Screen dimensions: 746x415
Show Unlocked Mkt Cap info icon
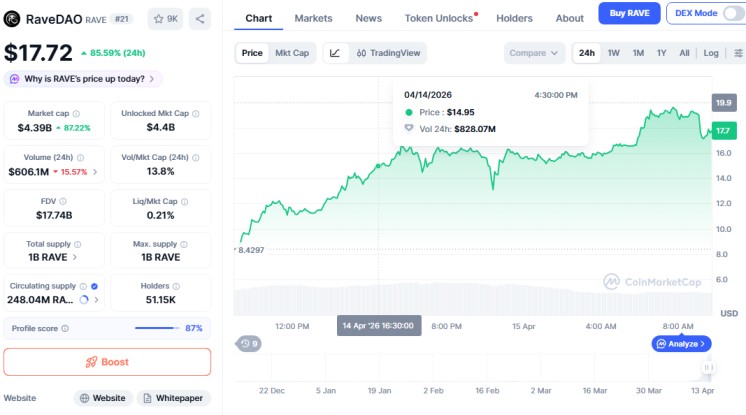(x=196, y=114)
